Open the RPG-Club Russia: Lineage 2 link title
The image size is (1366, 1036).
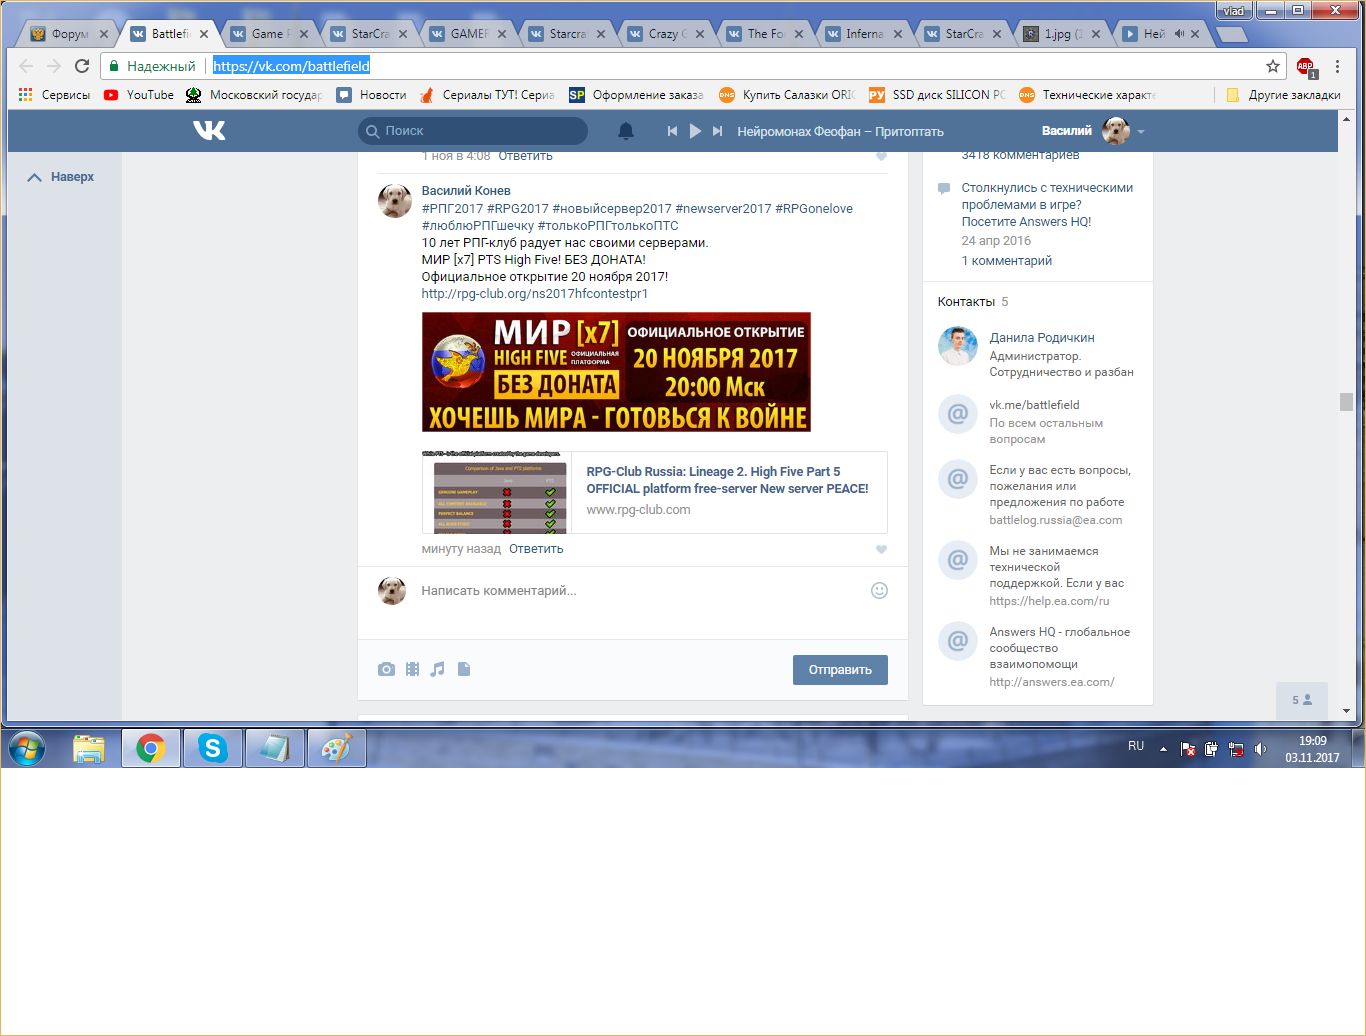(x=727, y=480)
